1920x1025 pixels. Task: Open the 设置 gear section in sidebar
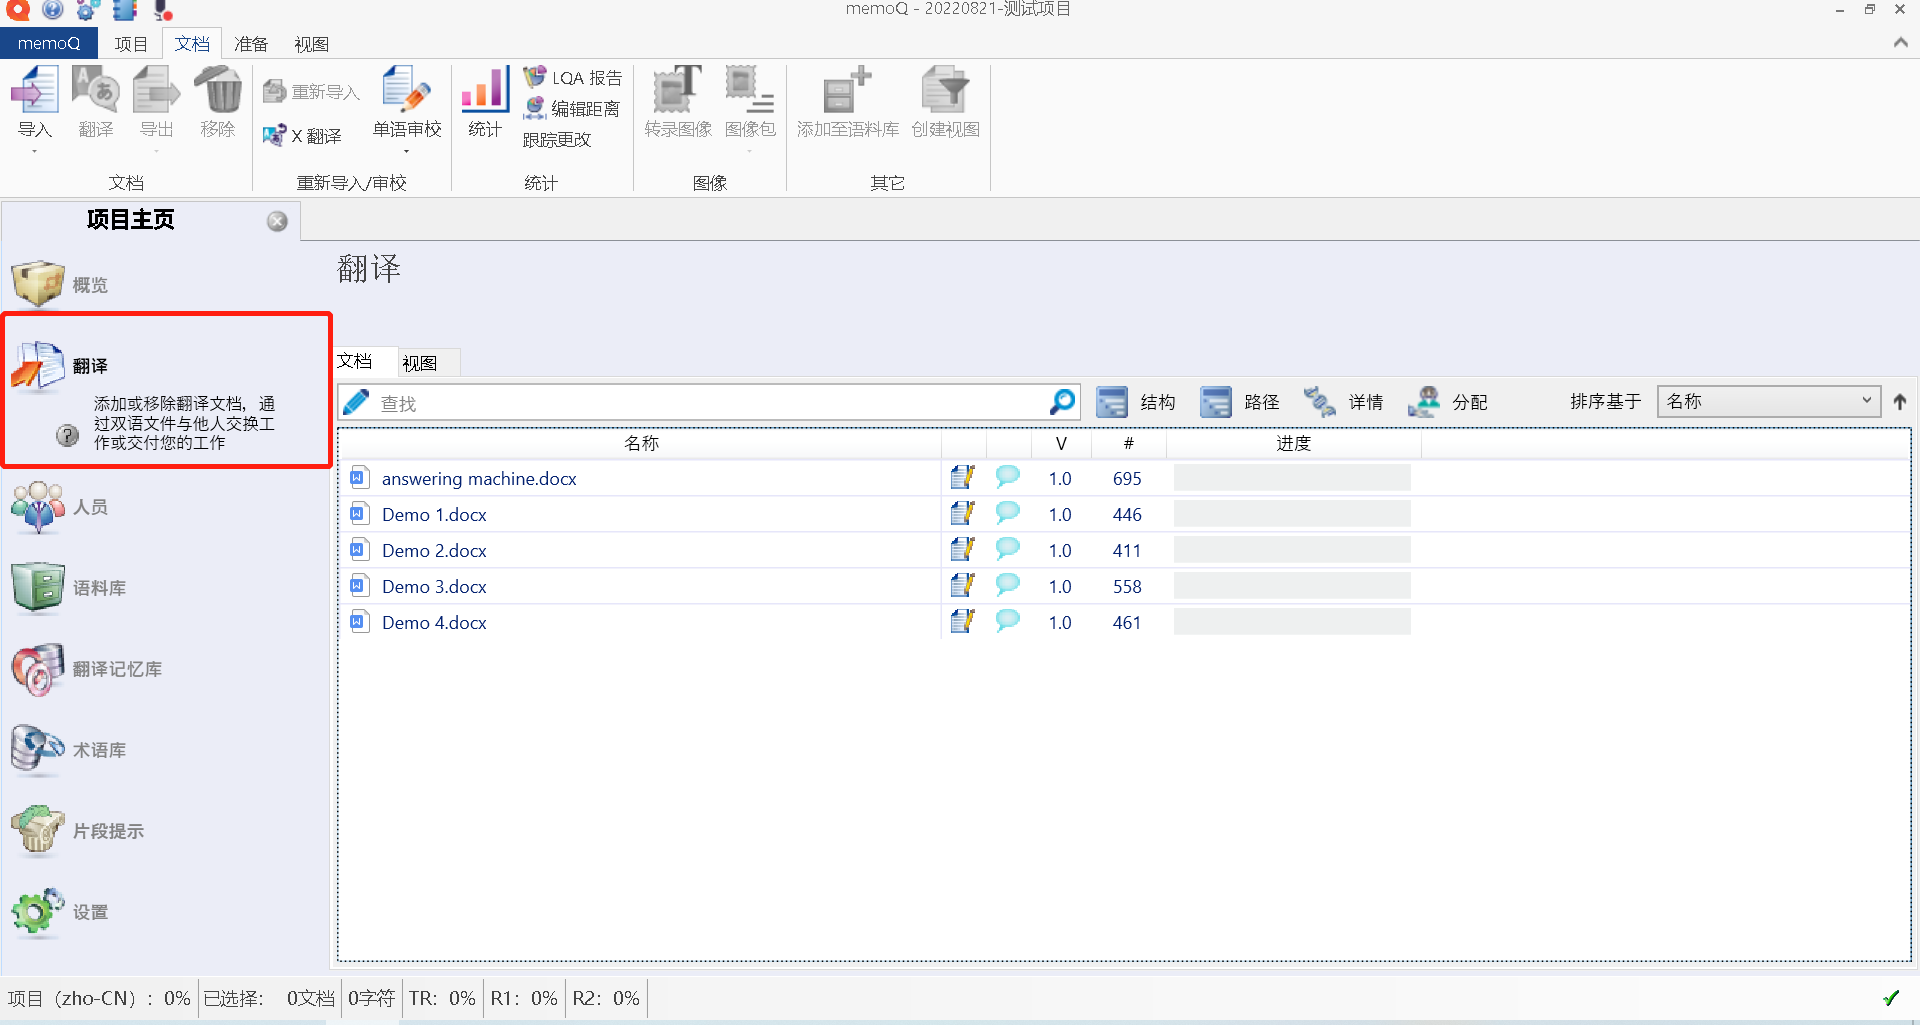pyautogui.click(x=60, y=912)
